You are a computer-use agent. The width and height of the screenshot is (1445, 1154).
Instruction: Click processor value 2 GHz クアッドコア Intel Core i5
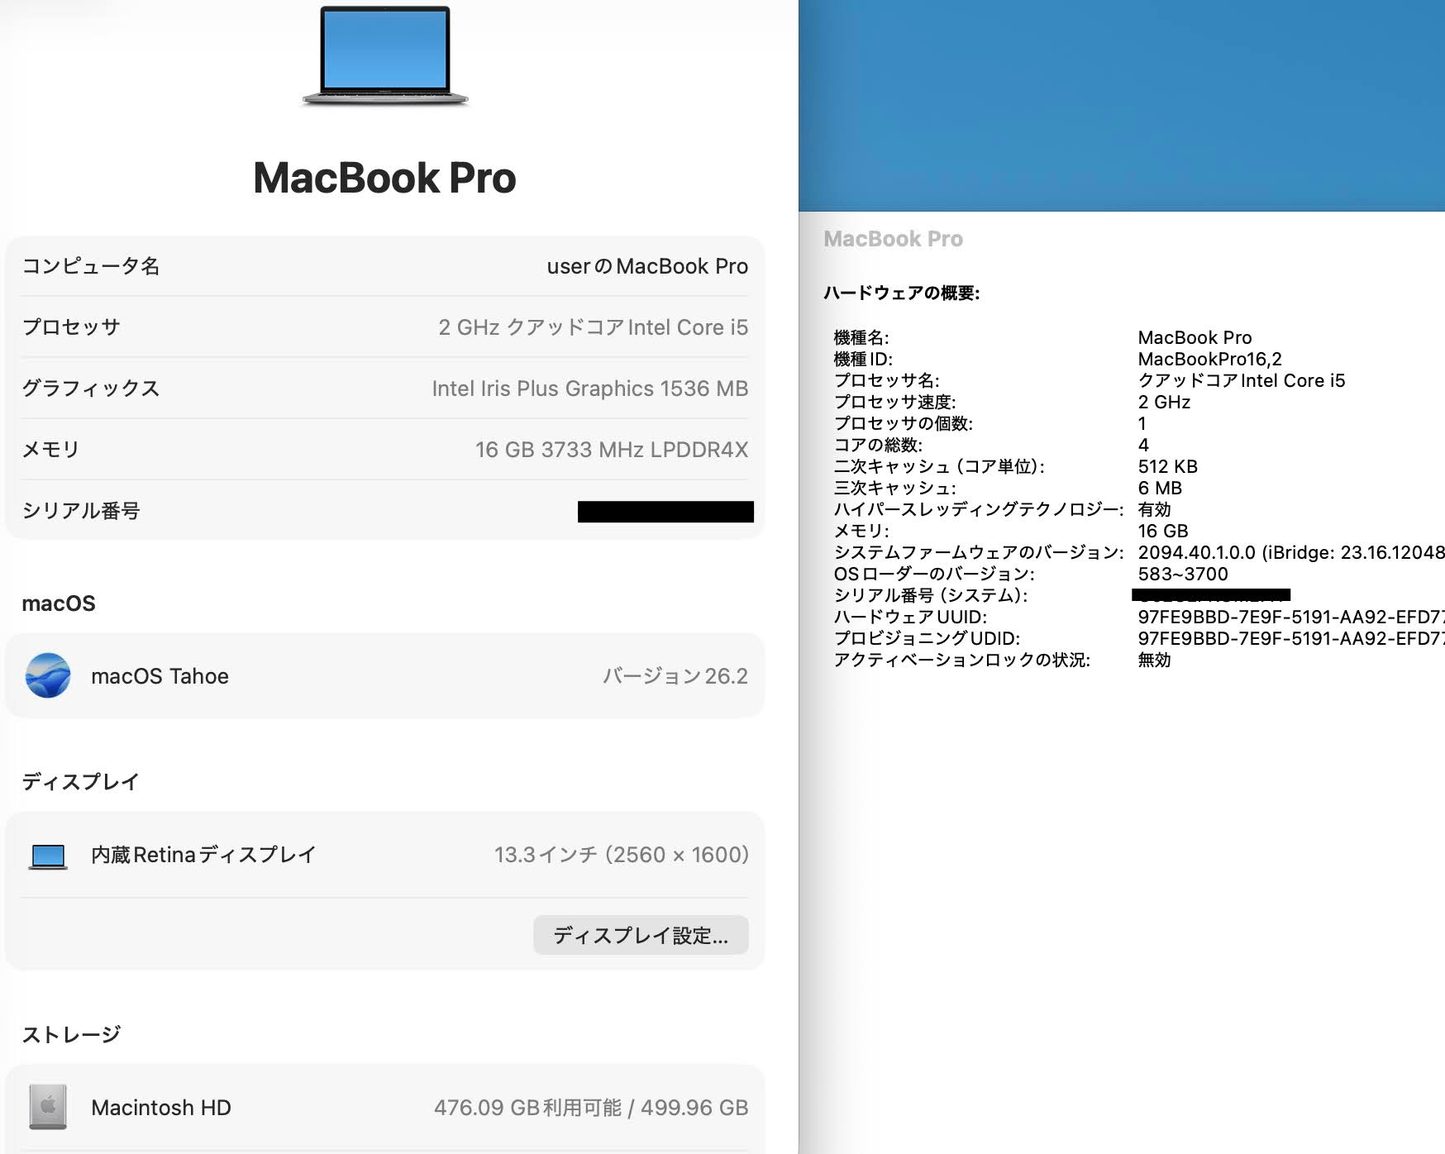[593, 327]
